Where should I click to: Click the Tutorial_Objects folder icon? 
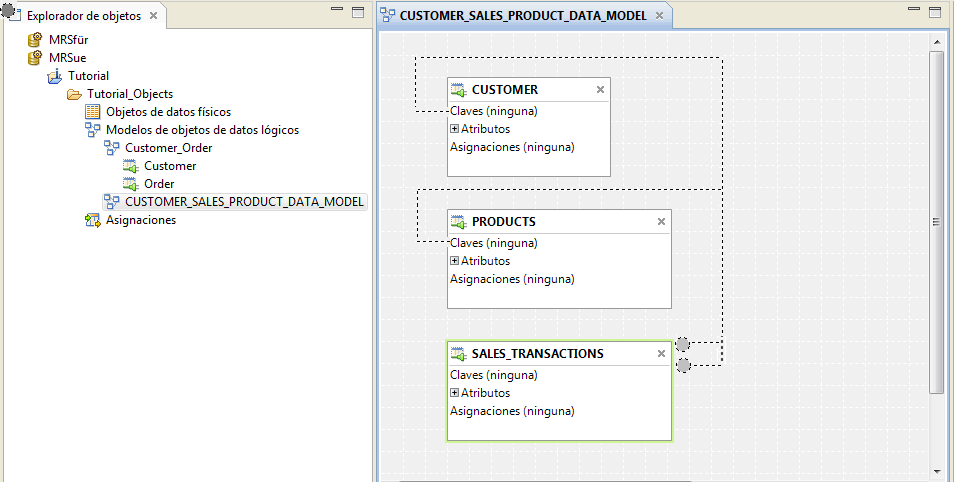coord(74,94)
